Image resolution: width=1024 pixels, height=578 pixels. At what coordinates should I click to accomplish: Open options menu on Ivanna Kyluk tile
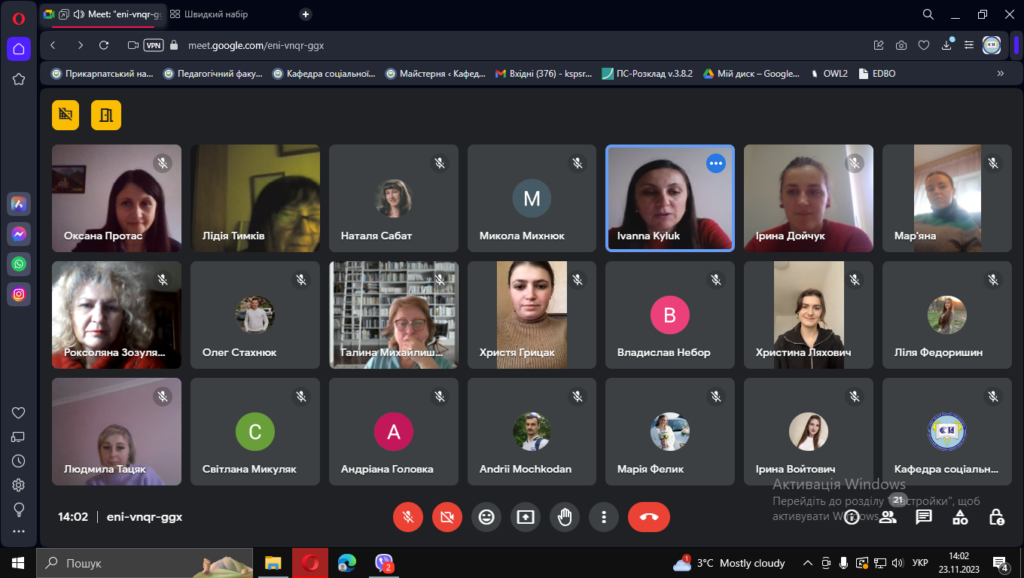[x=716, y=163]
